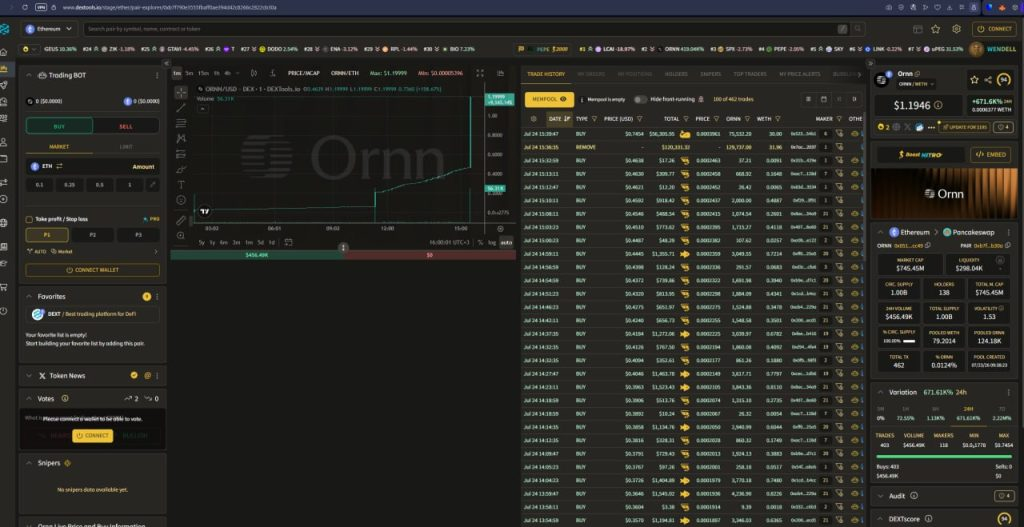Open TRADE HISTORY tab
Viewport: 1024px width, 527px height.
[546, 74]
